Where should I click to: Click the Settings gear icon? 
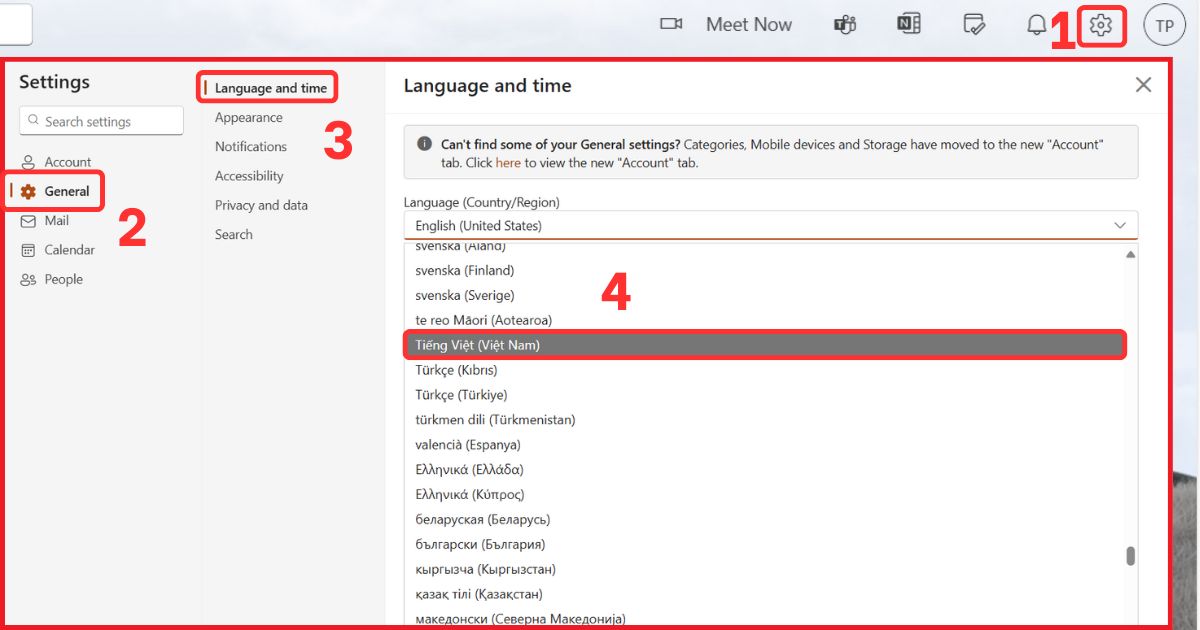1100,24
